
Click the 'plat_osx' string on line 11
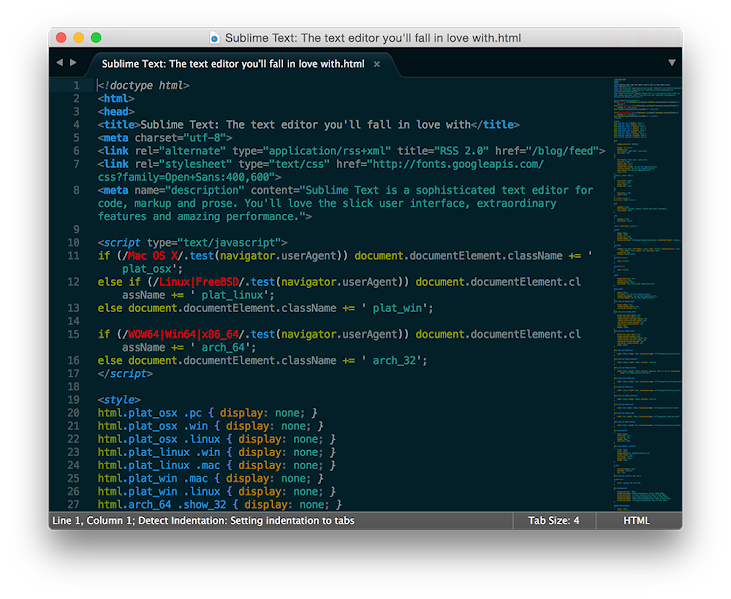[147, 269]
